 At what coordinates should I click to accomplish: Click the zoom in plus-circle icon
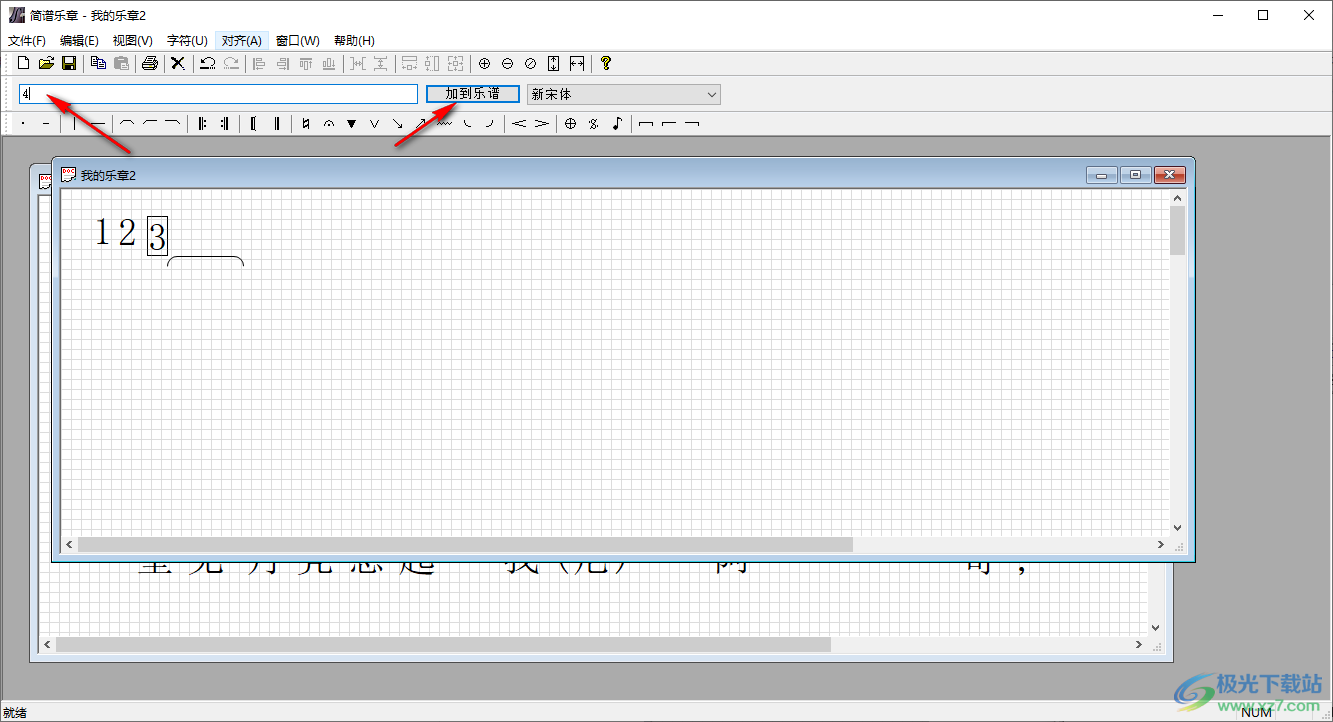485,63
